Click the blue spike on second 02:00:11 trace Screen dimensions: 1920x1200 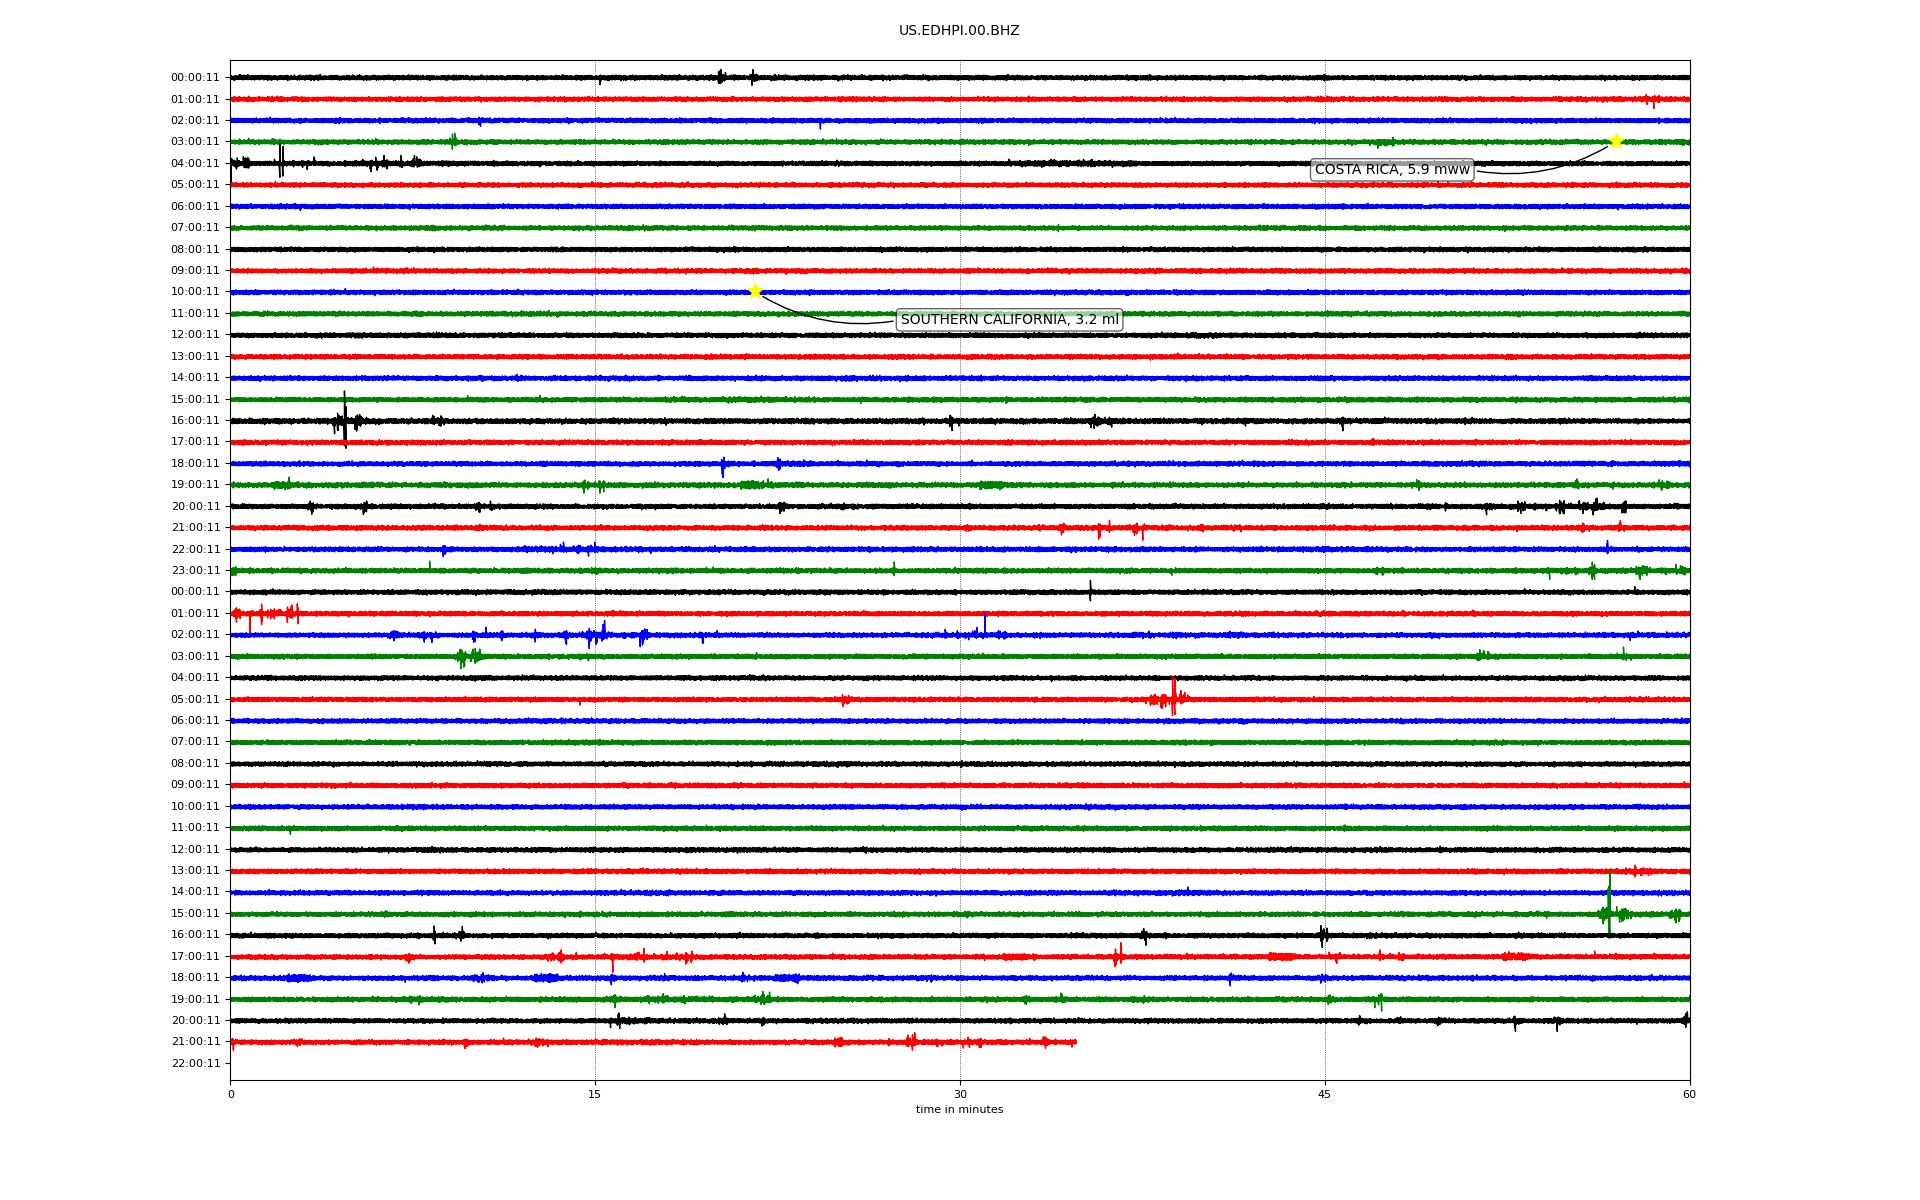(985, 624)
